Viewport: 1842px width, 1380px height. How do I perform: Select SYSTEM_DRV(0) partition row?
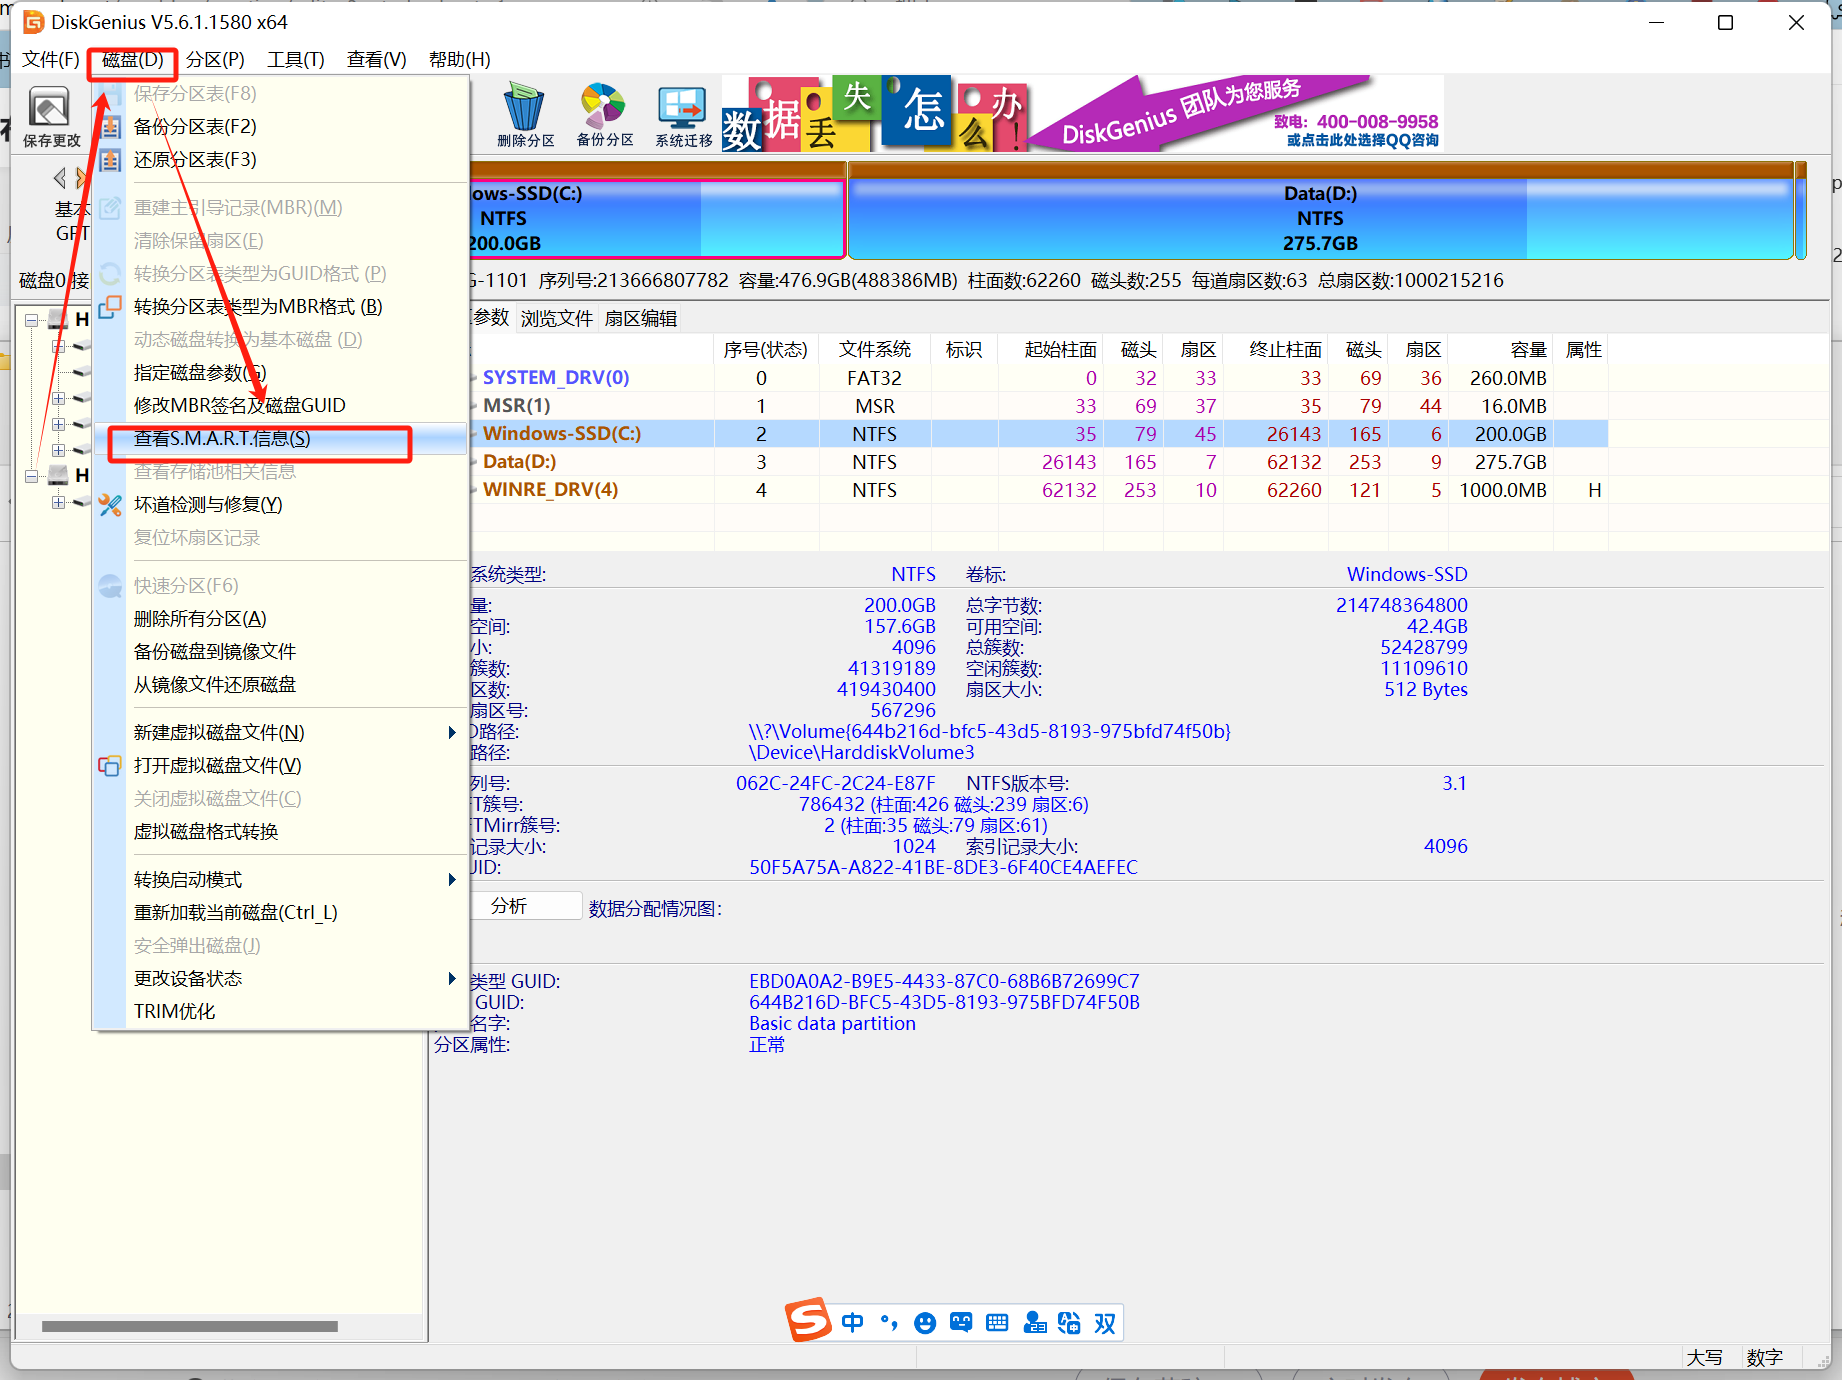[1038, 378]
